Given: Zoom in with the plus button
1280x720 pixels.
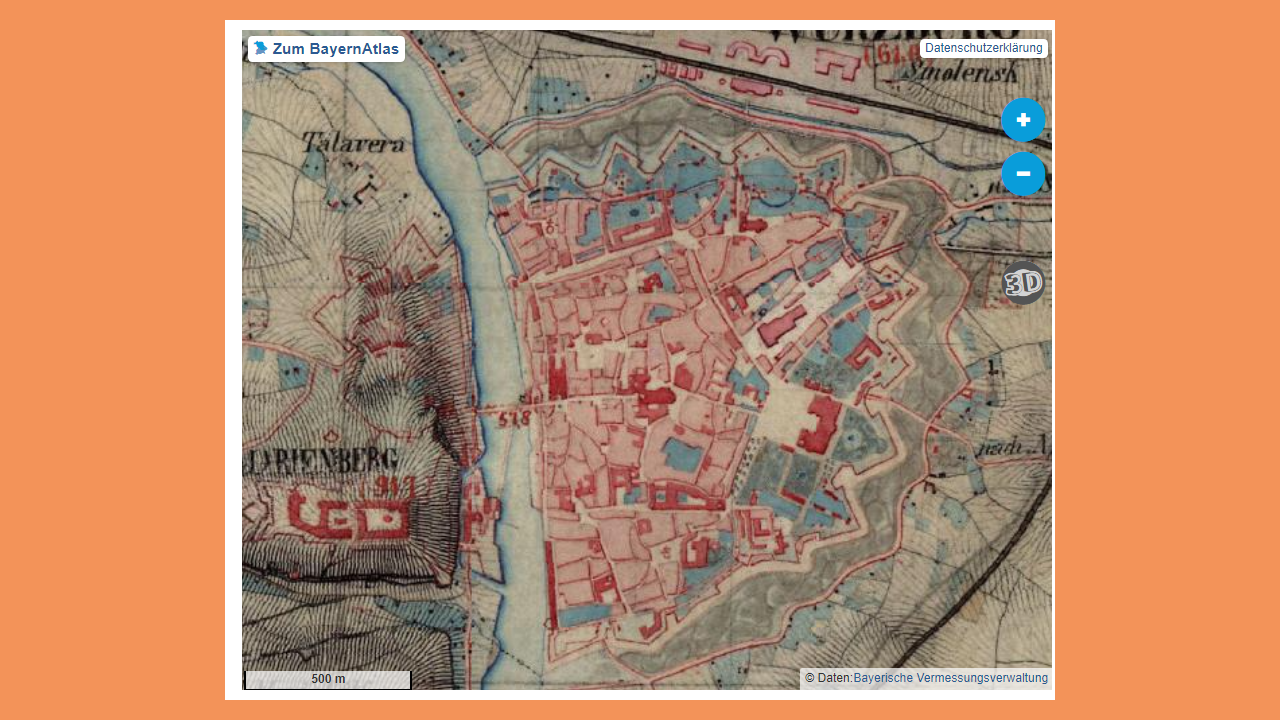Looking at the screenshot, I should (1023, 120).
